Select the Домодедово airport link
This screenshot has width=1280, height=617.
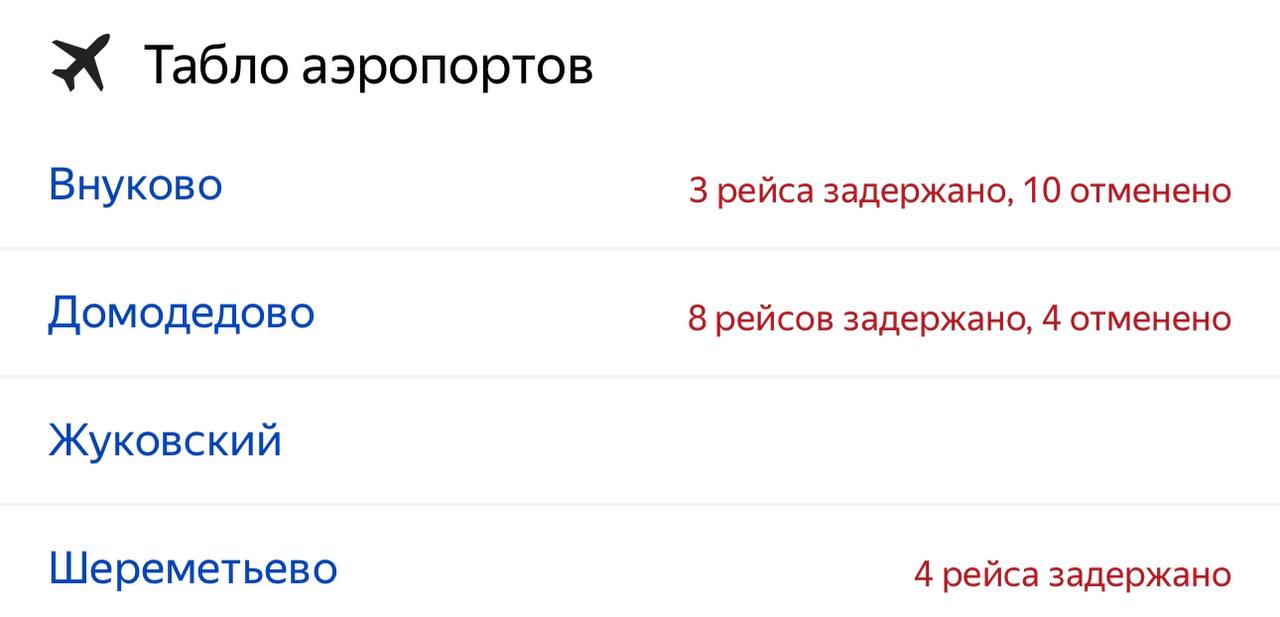pyautogui.click(x=181, y=313)
